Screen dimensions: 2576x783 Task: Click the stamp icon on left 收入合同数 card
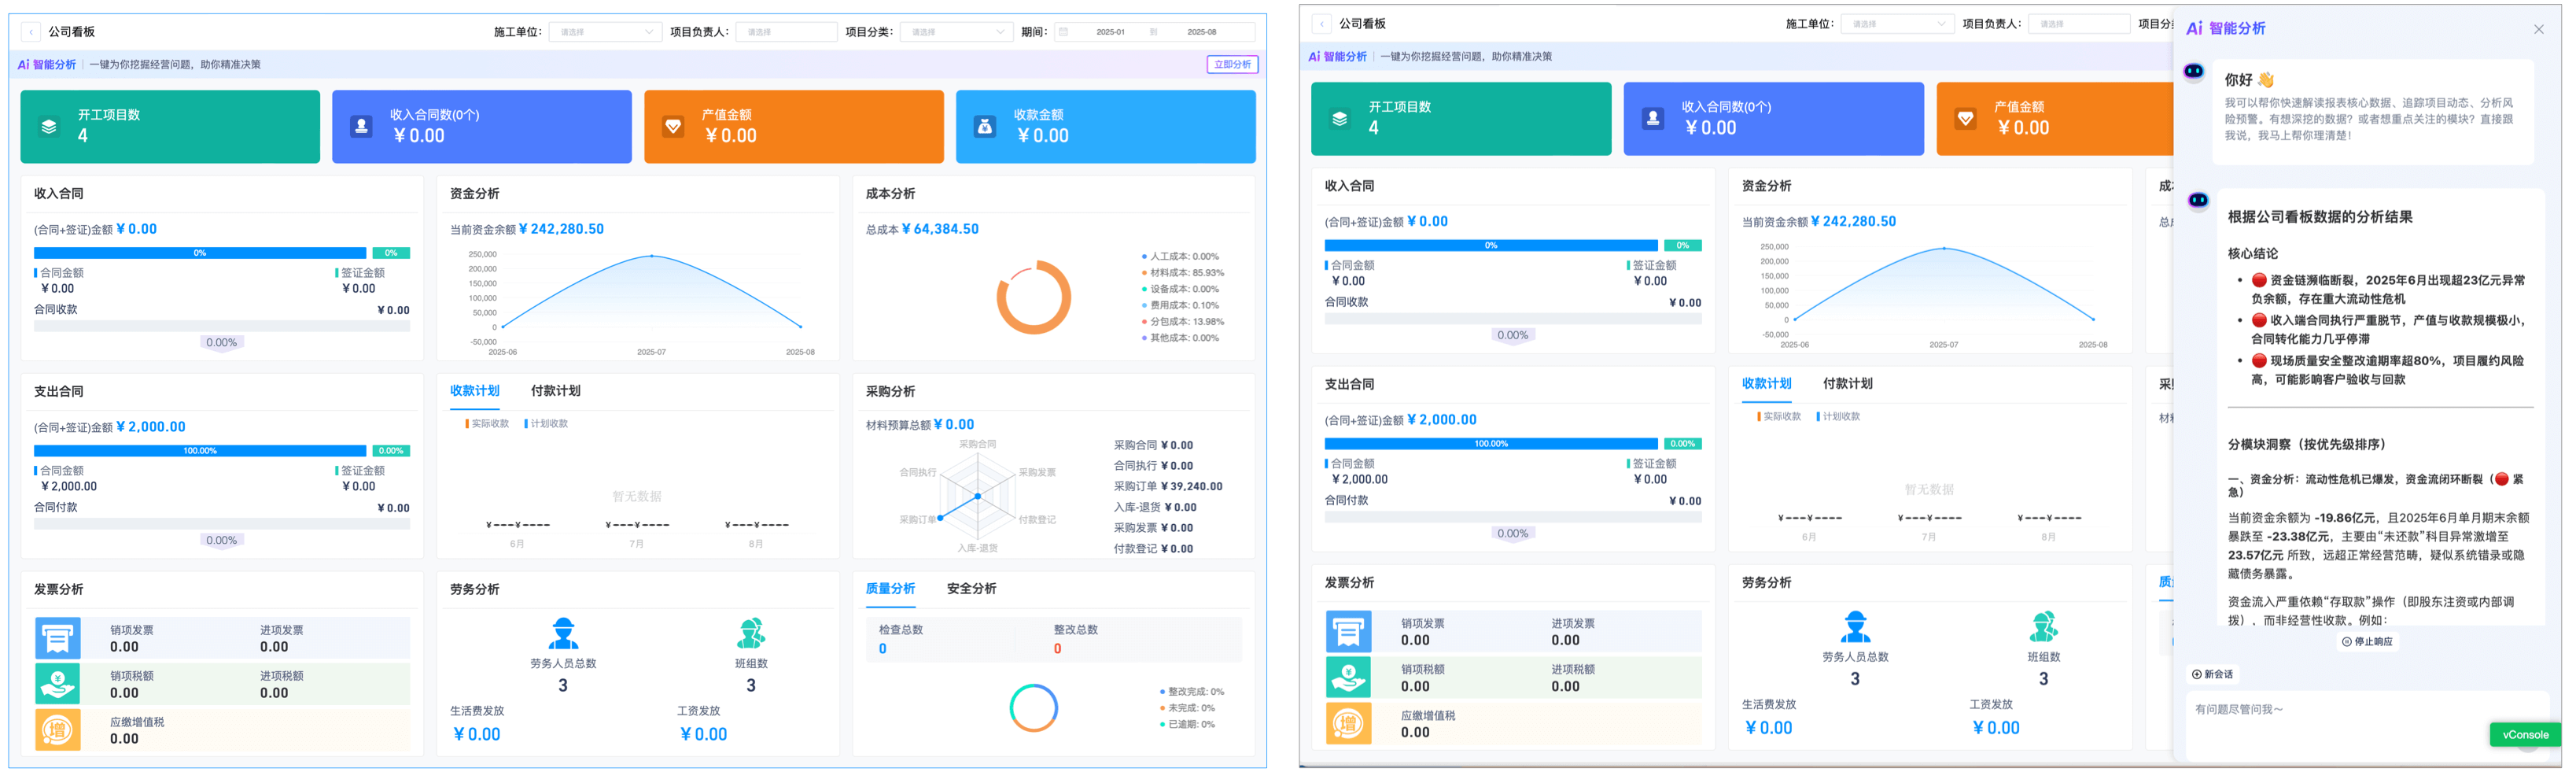(x=361, y=127)
